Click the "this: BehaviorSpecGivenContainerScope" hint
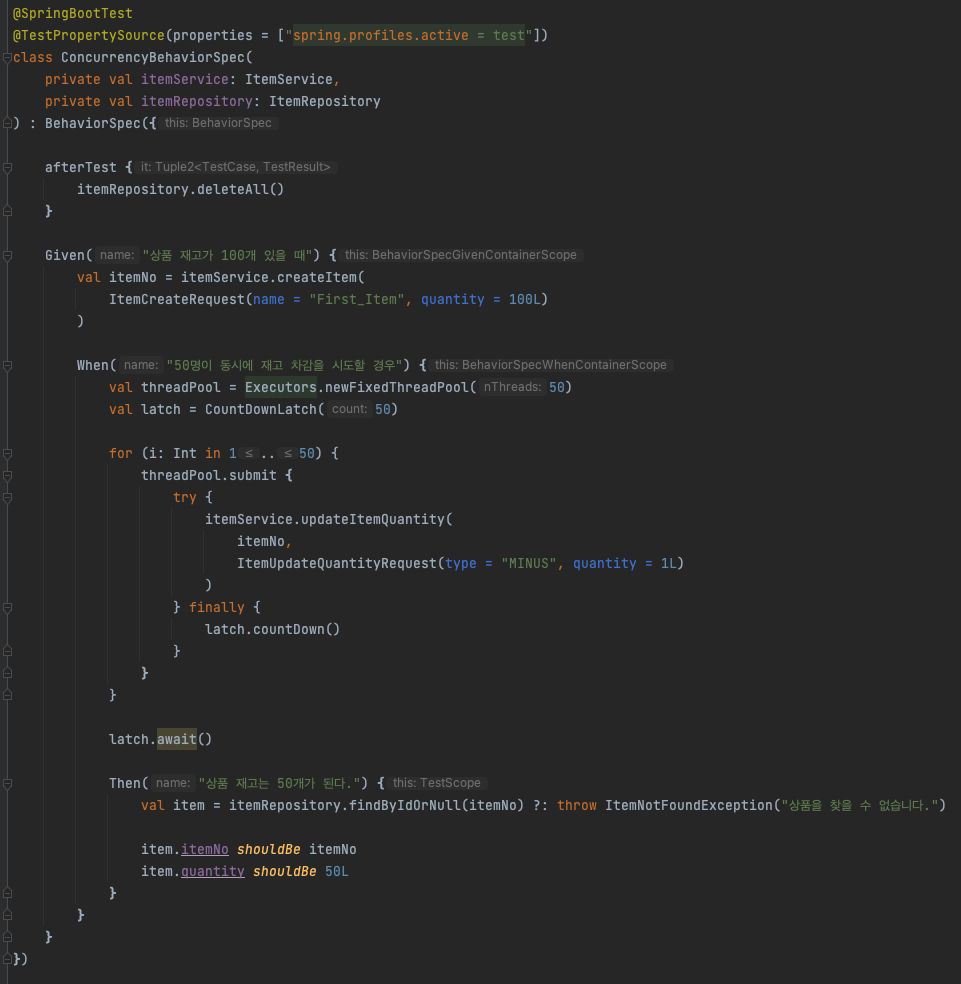 461,255
